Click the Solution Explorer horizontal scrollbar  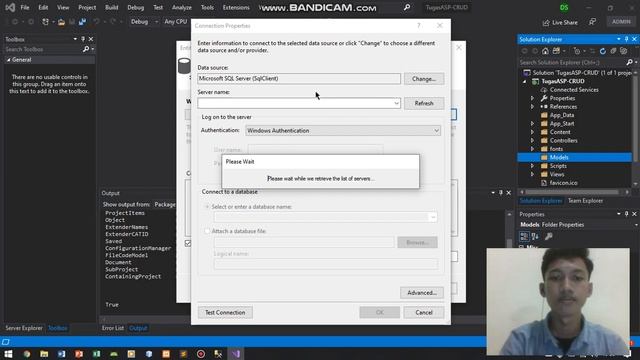571,192
